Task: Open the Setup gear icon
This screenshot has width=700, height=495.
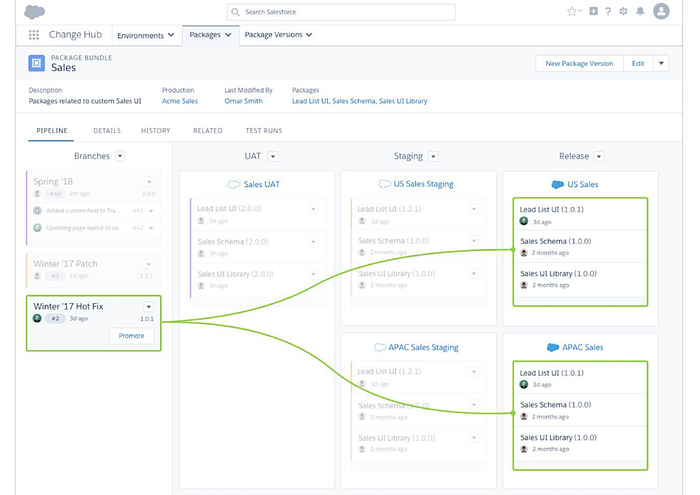Action: tap(623, 12)
